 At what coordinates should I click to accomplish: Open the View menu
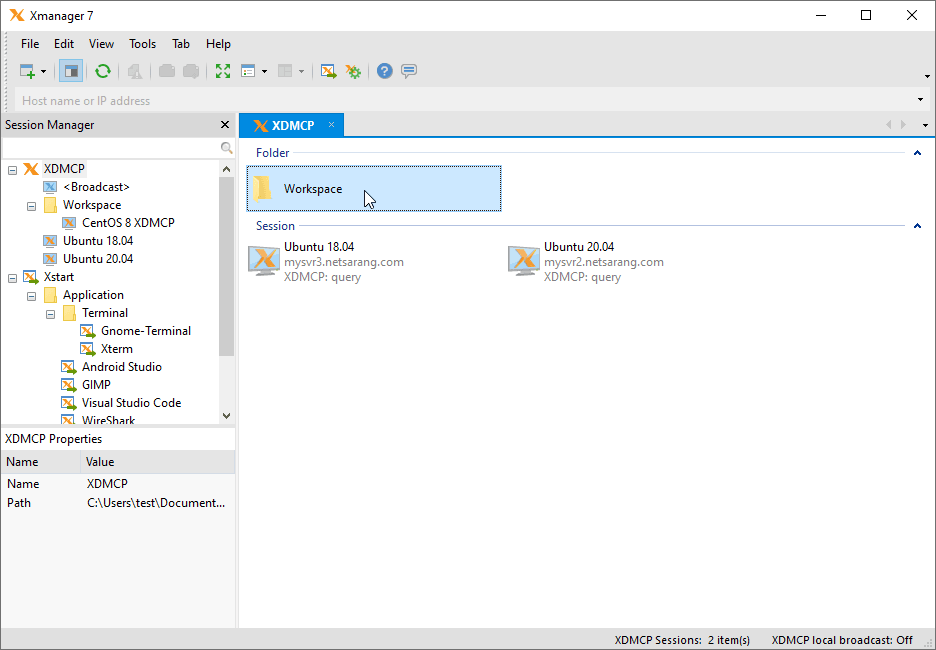coord(101,44)
